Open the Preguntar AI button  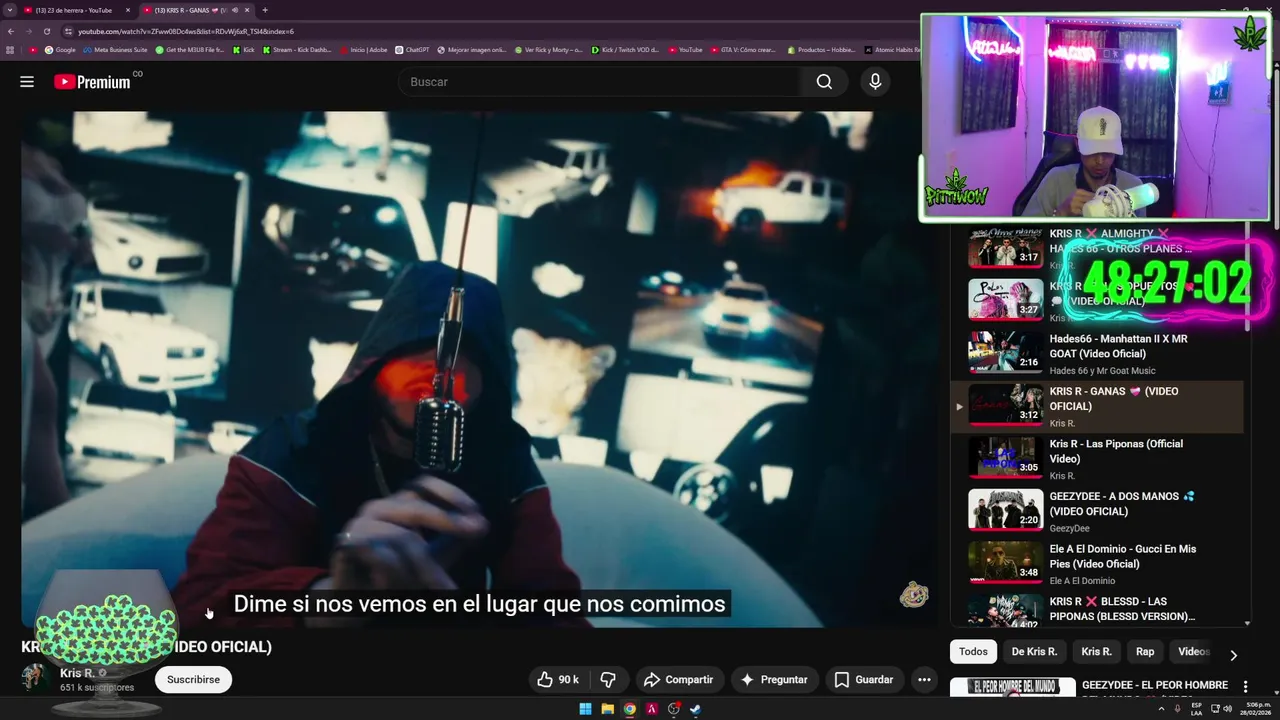point(773,680)
